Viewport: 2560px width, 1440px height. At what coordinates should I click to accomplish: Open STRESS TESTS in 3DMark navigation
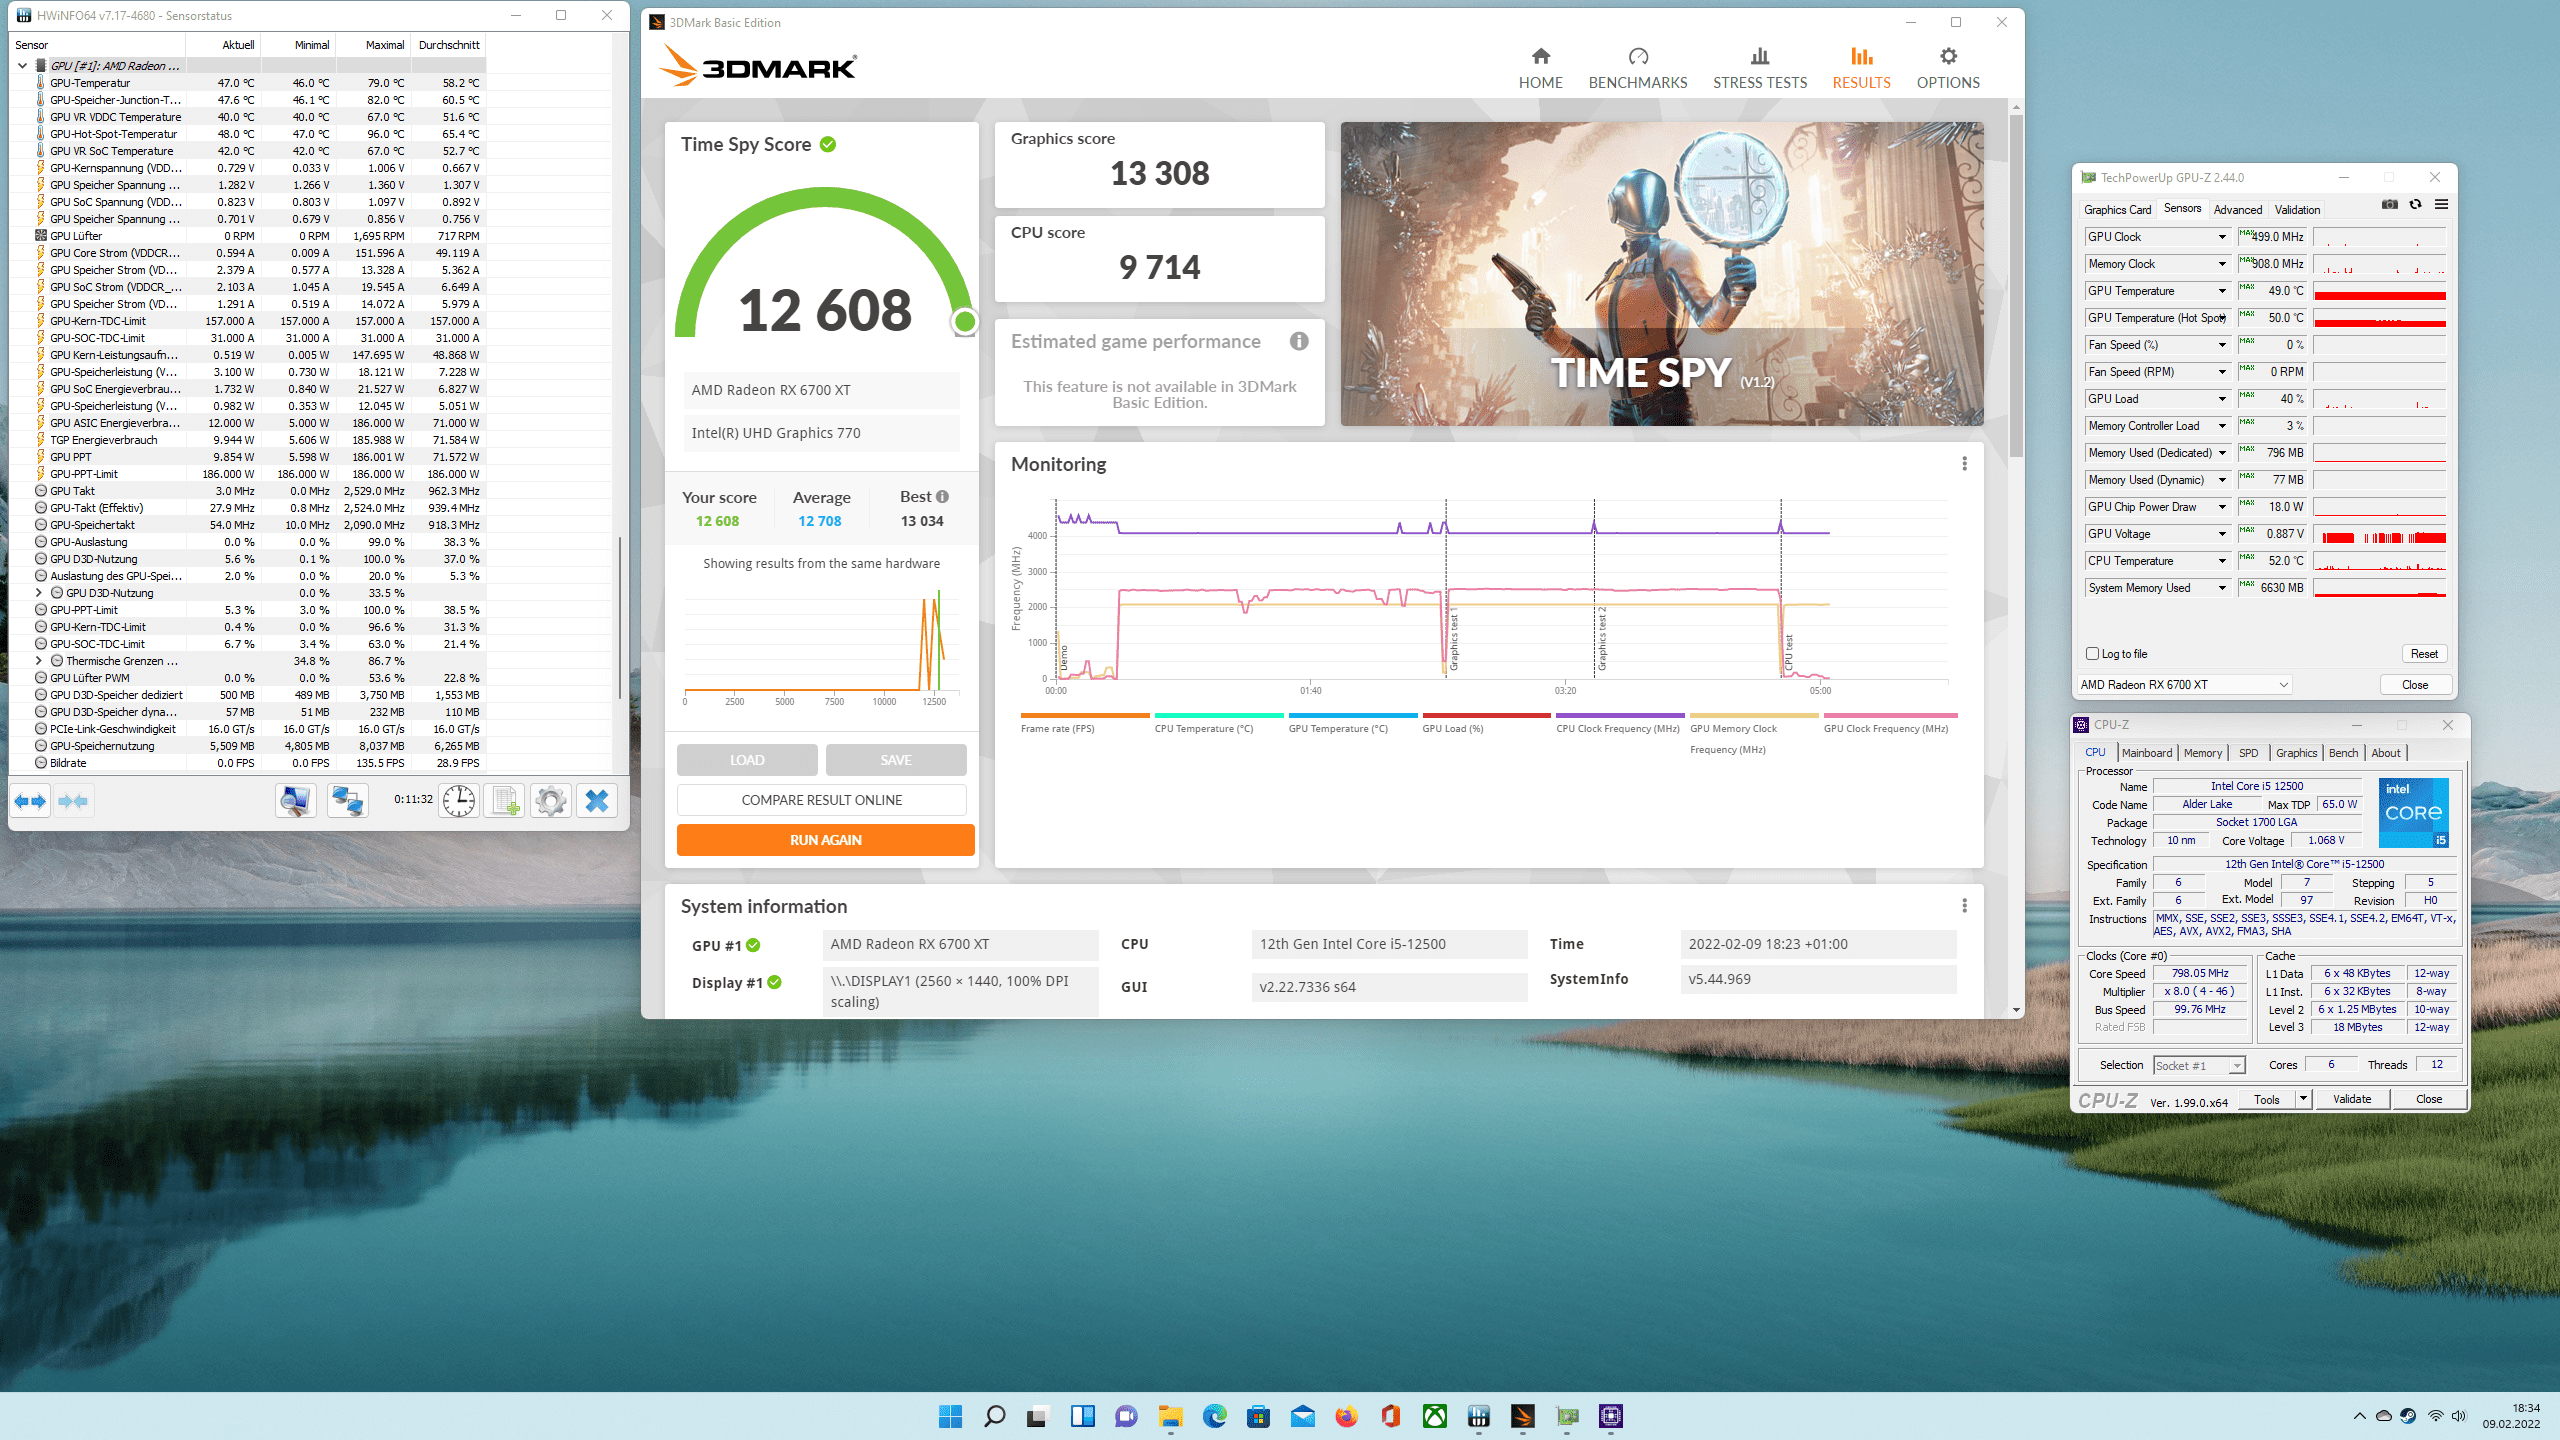pos(1760,68)
